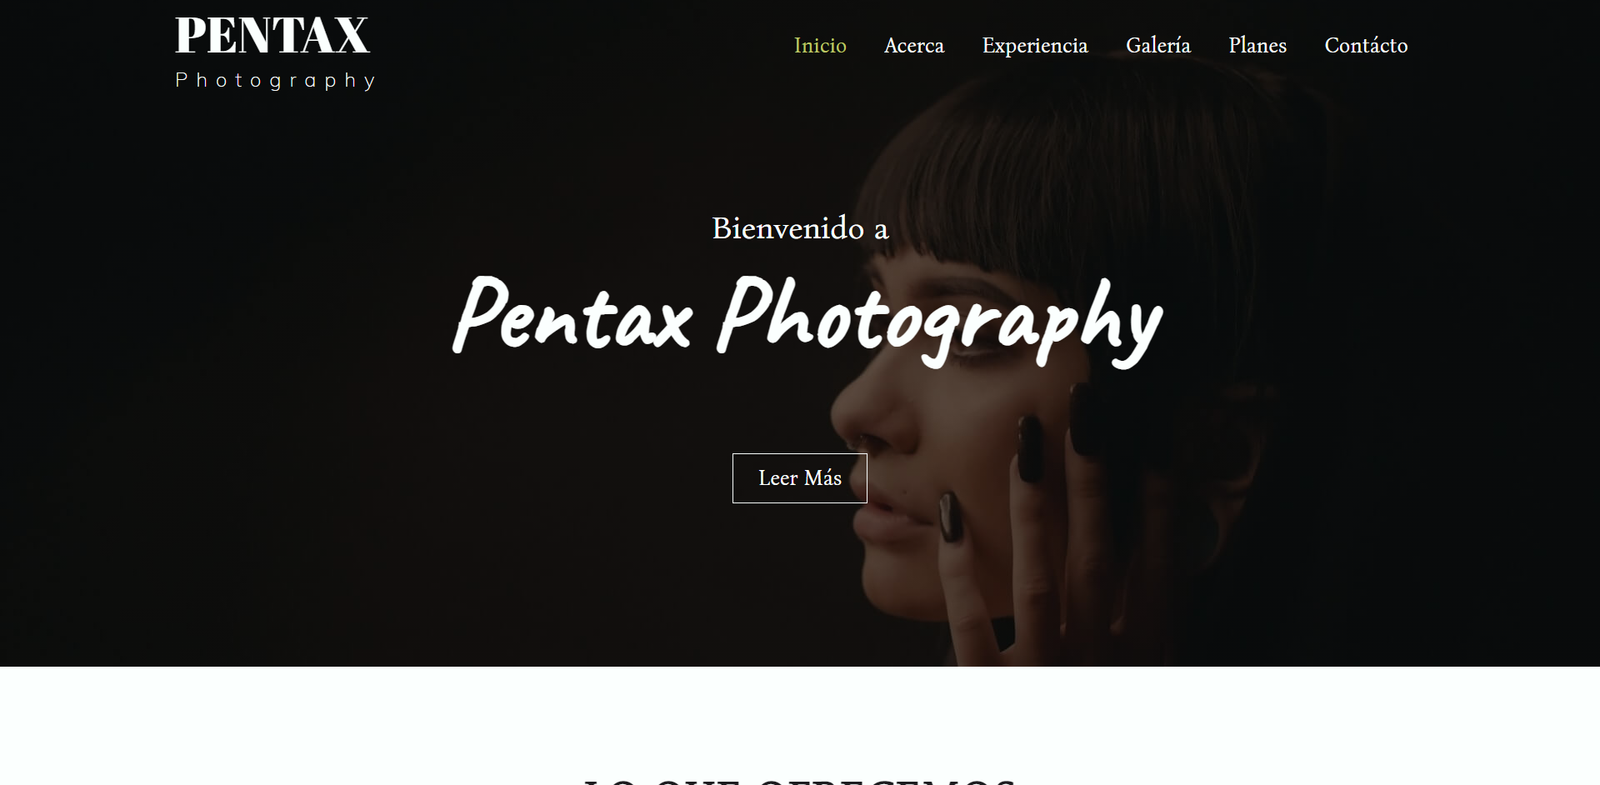Viewport: 1600px width, 785px height.
Task: Click the Bienvenido a heading text
Action: 800,229
